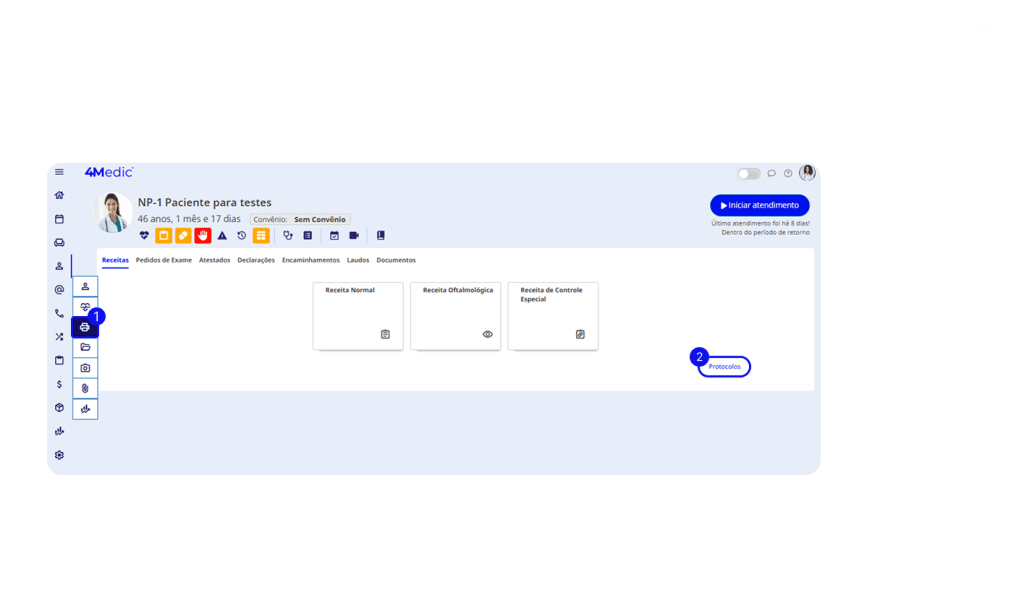Open the calendar icon in the left sidebar

click(x=59, y=218)
